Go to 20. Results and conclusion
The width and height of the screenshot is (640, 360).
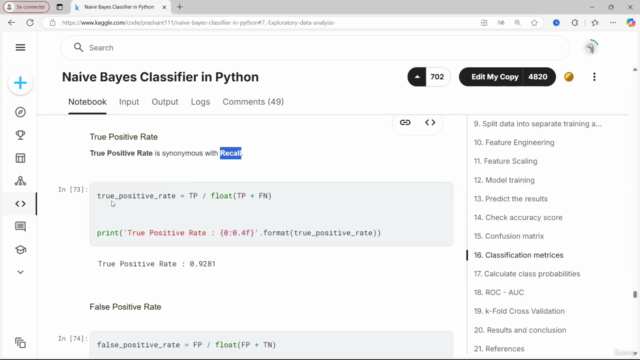click(x=520, y=330)
